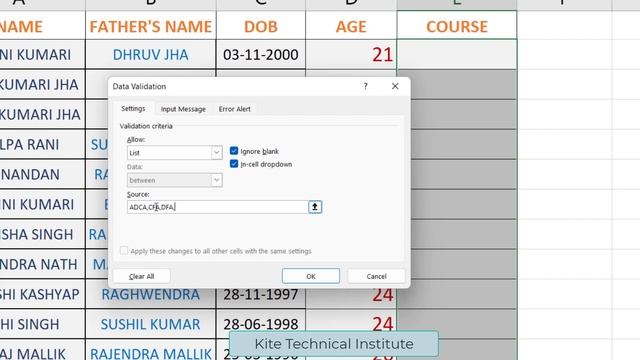Image resolution: width=640 pixels, height=360 pixels.
Task: Select the FATHER'S NAME header cell
Action: (151, 26)
